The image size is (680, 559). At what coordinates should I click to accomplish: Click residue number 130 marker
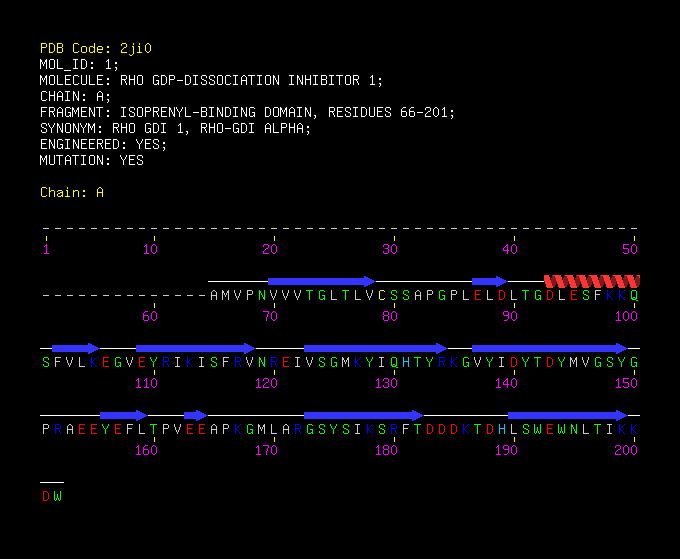point(386,383)
